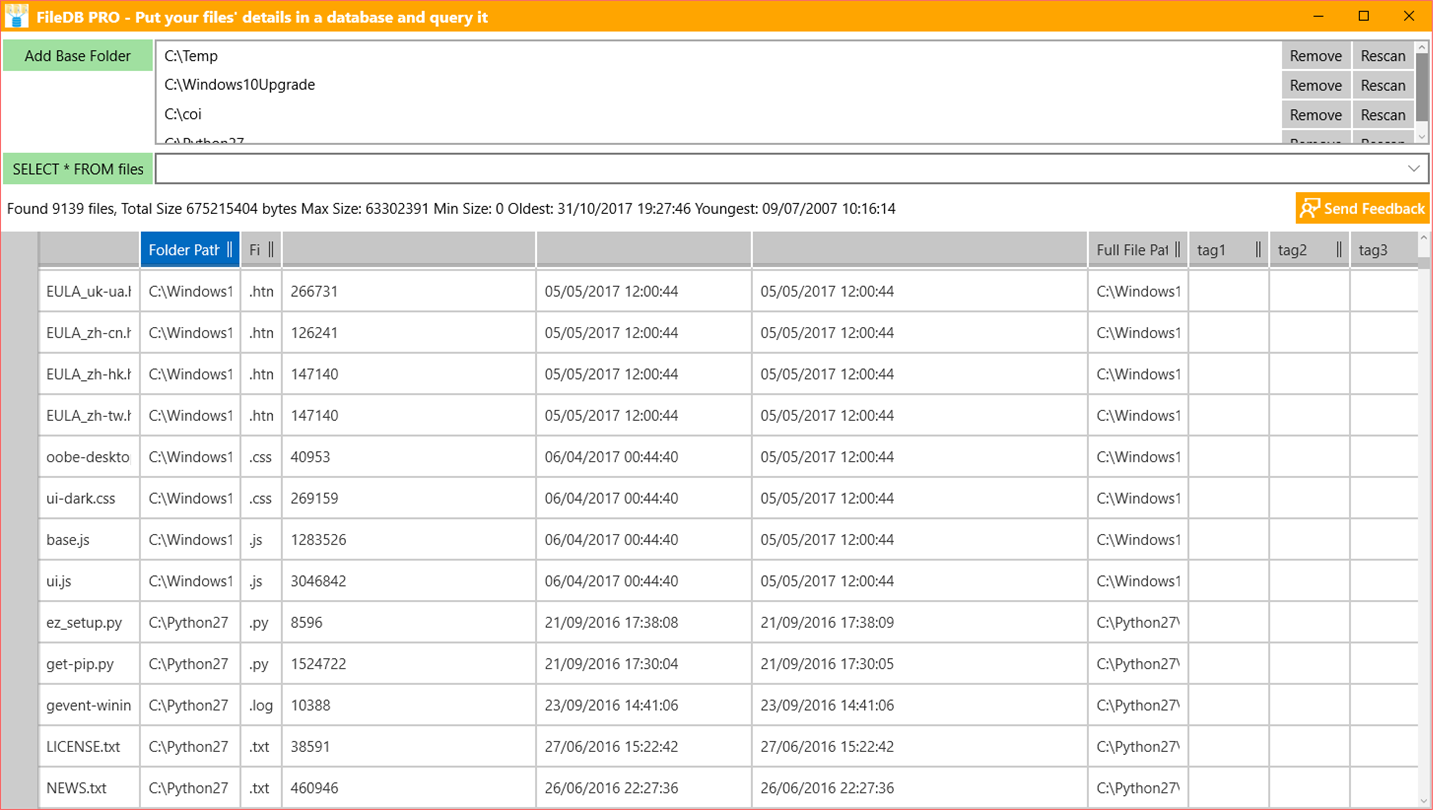This screenshot has height=810, width=1433.
Task: Click the file statistics summary text
Action: (x=451, y=209)
